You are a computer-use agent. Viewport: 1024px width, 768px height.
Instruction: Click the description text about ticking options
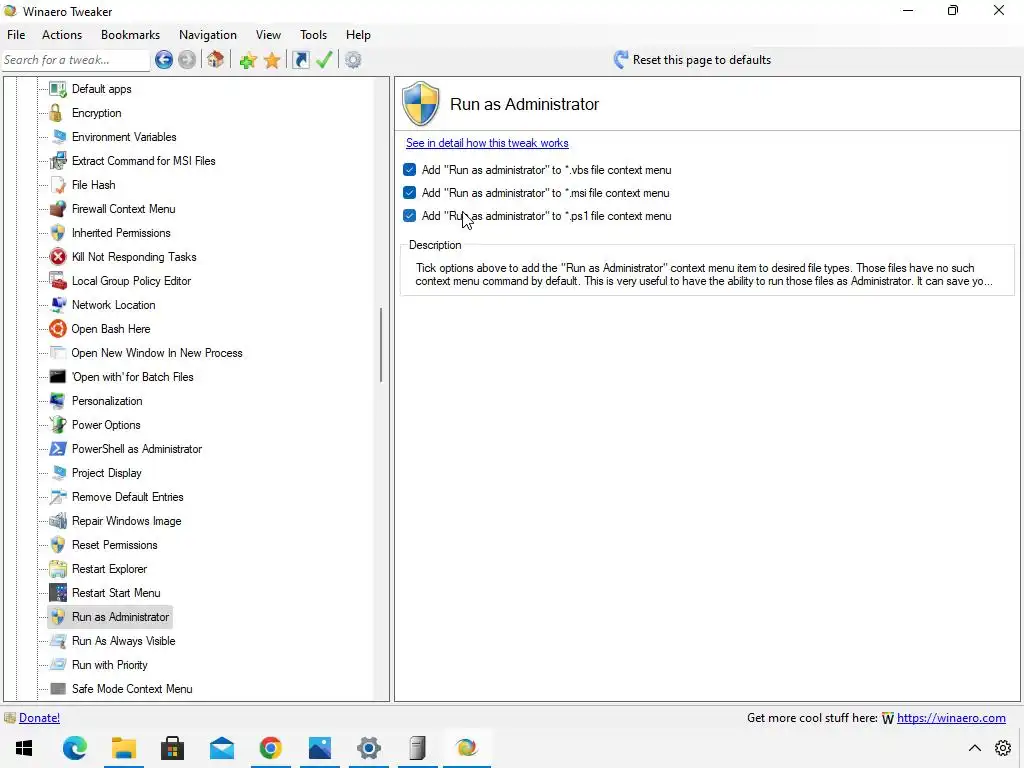[704, 274]
